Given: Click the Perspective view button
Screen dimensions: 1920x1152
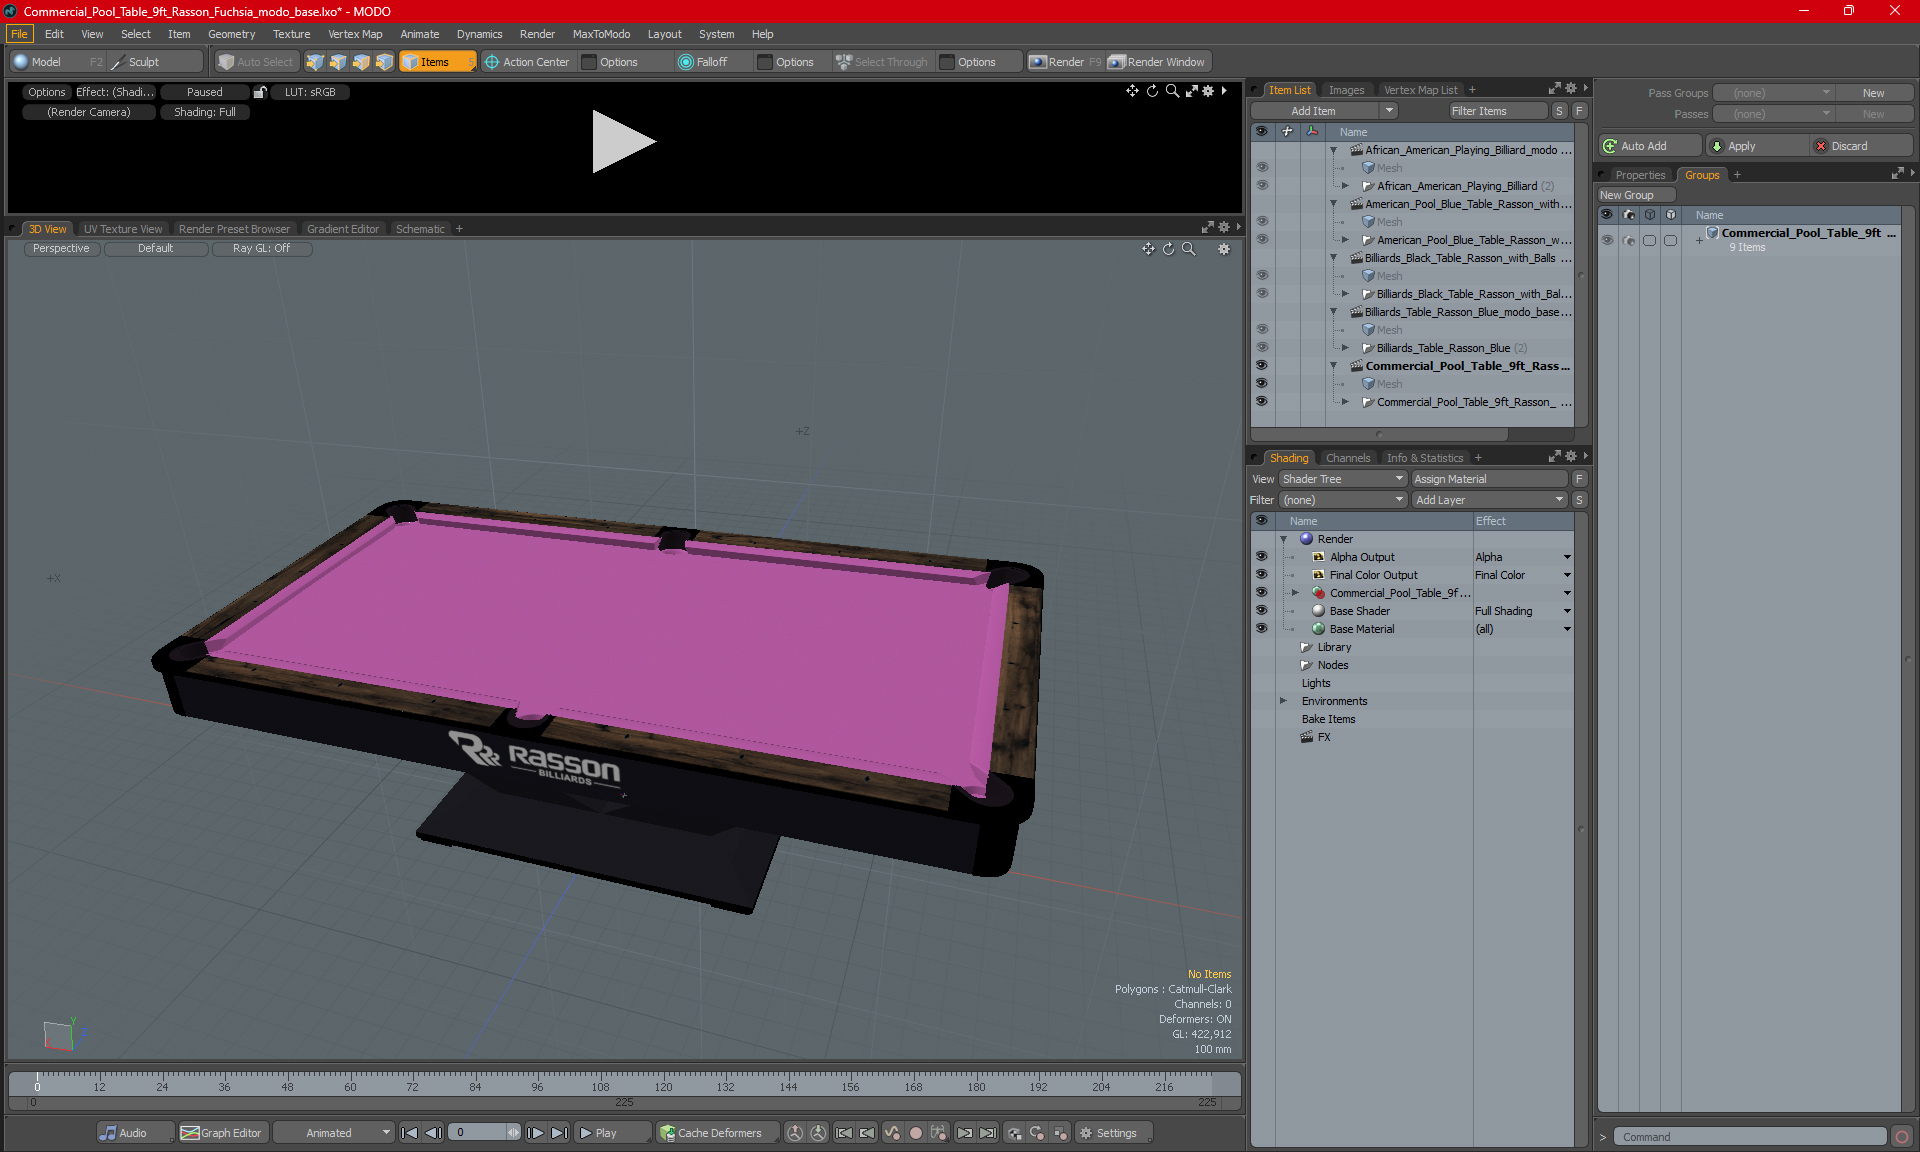Looking at the screenshot, I should click(61, 249).
